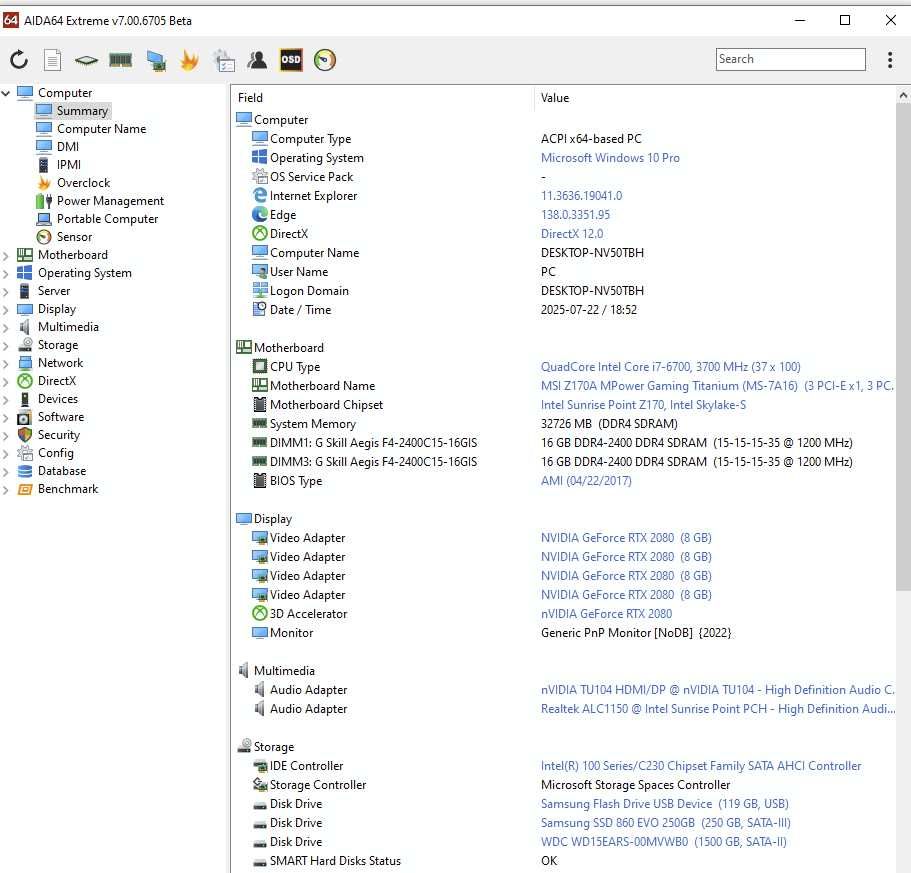Click the network audit computer toolbar icon
The height and width of the screenshot is (873, 911).
156,60
